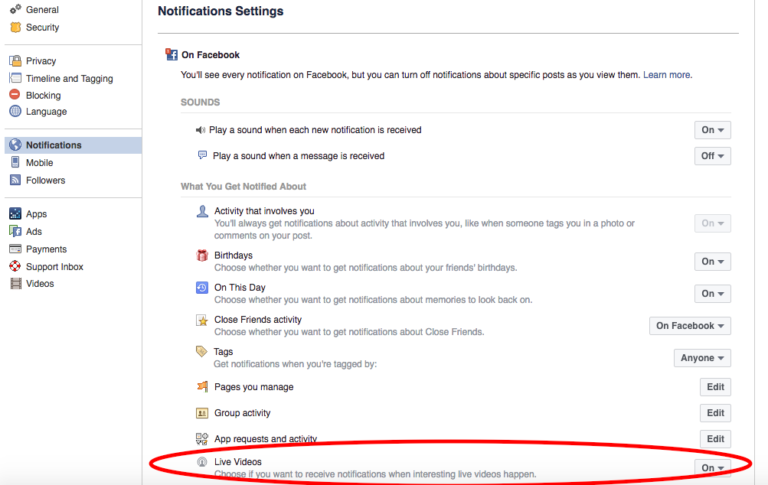Open the Live Videos On dropdown

tap(713, 468)
